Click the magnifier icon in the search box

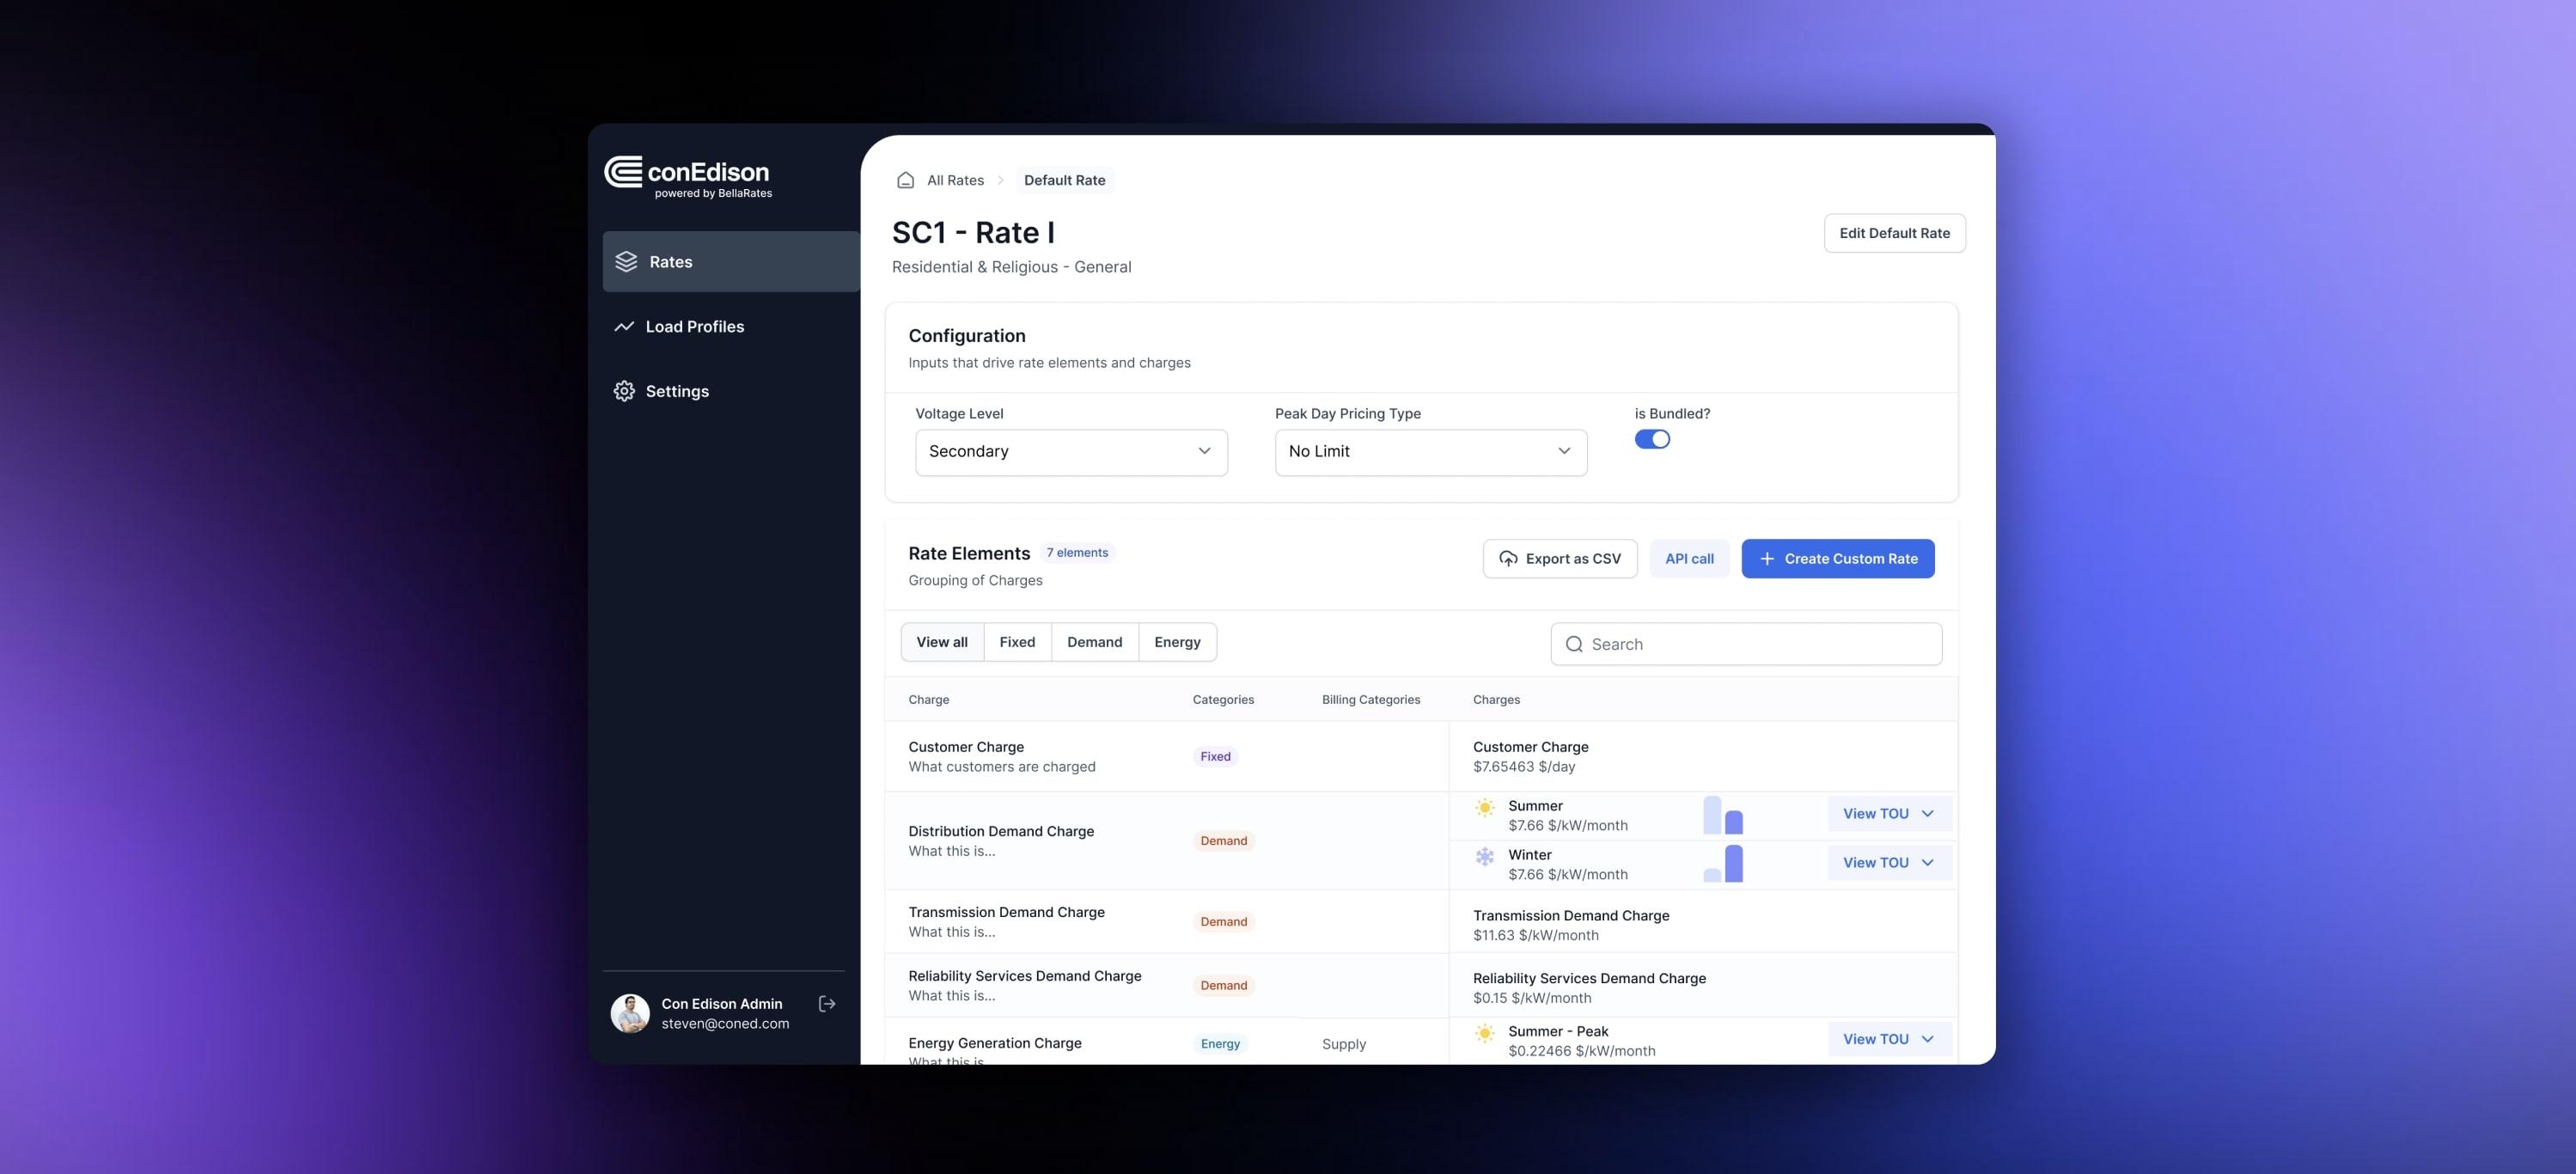pos(1574,644)
